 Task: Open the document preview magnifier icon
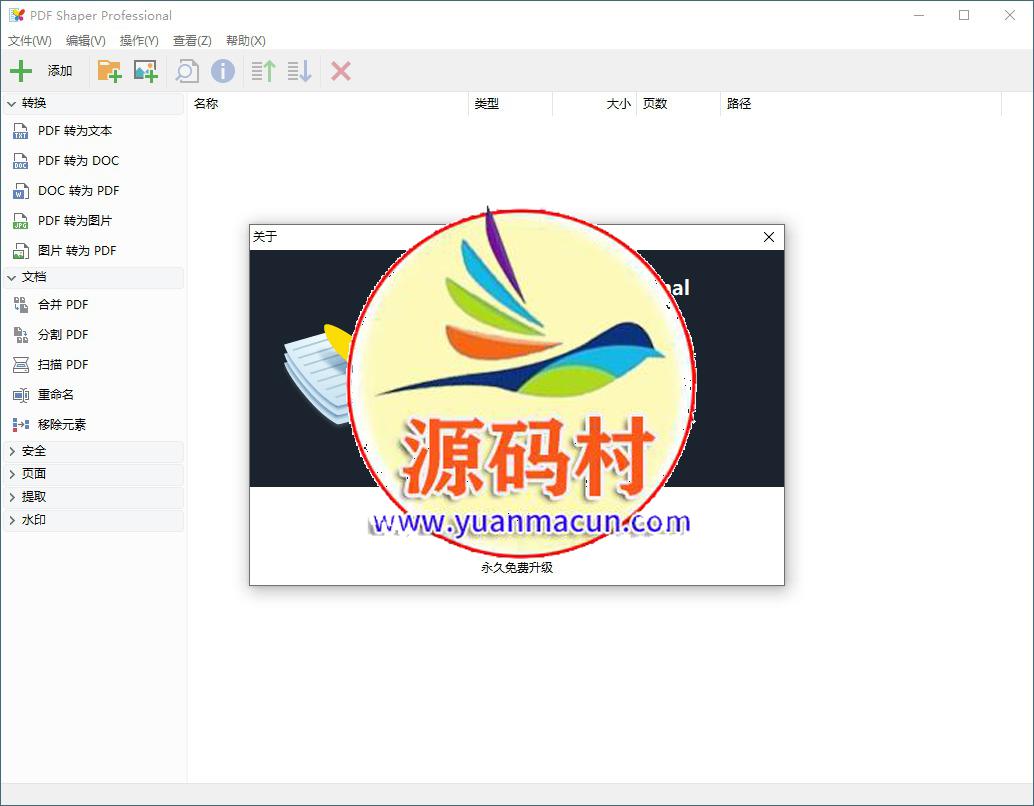coord(186,70)
